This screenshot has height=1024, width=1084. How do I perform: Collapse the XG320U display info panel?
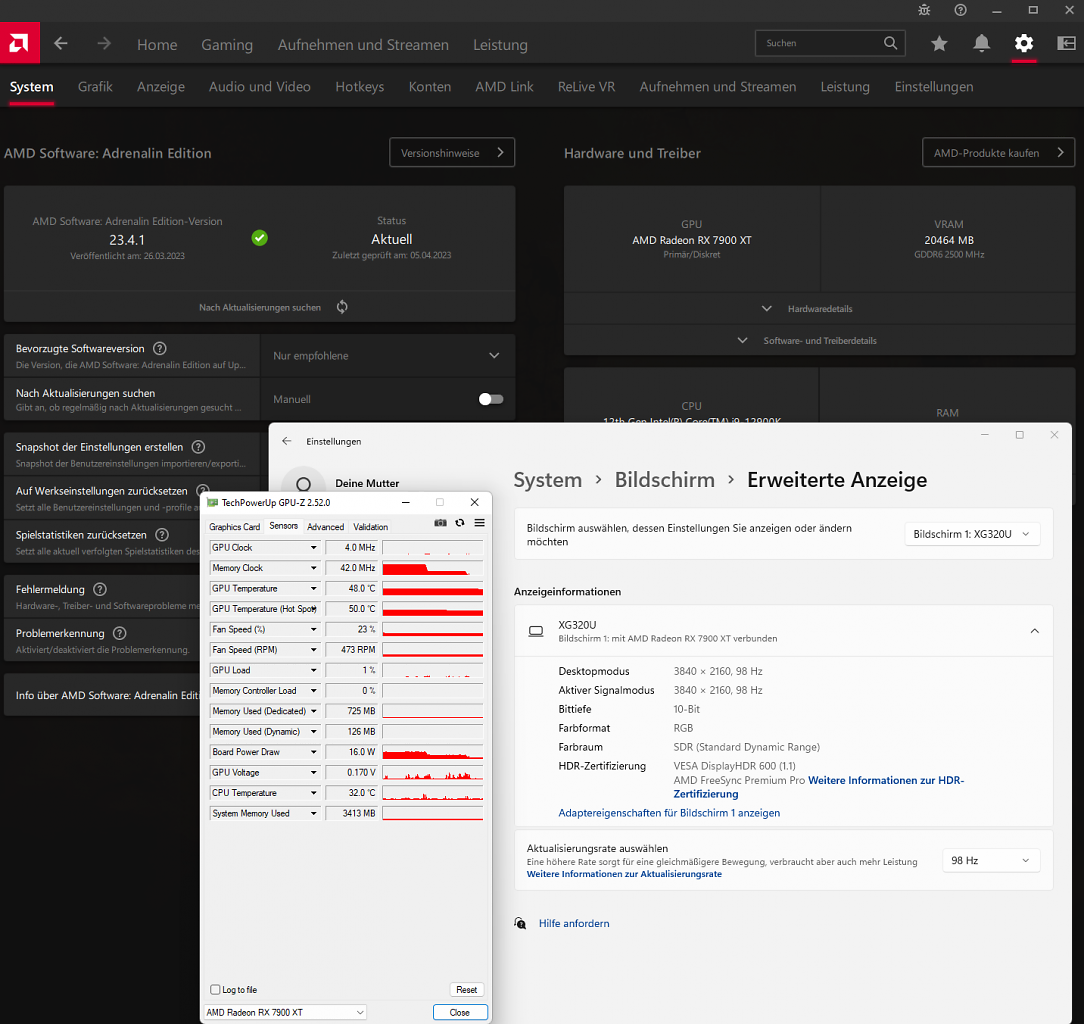1034,631
